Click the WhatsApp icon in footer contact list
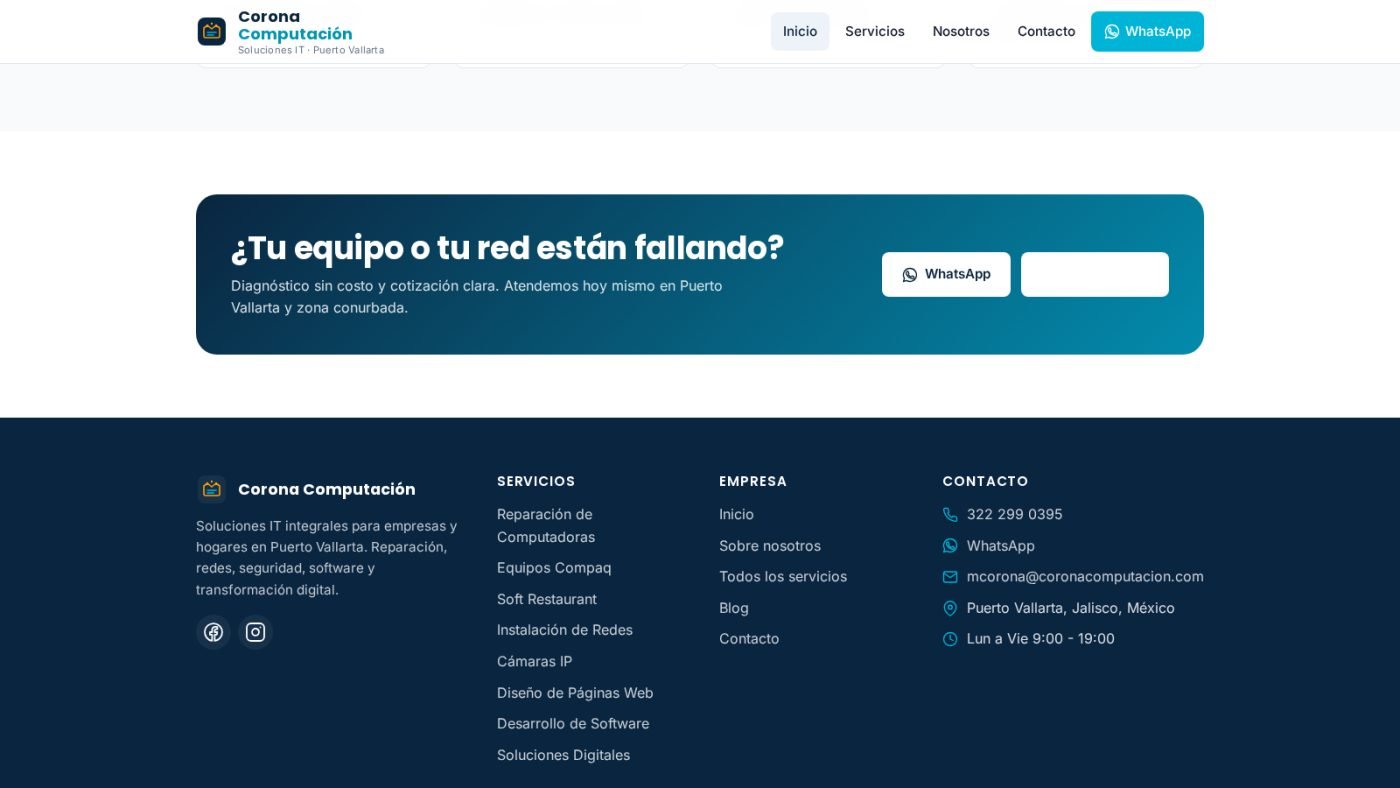 coord(950,546)
